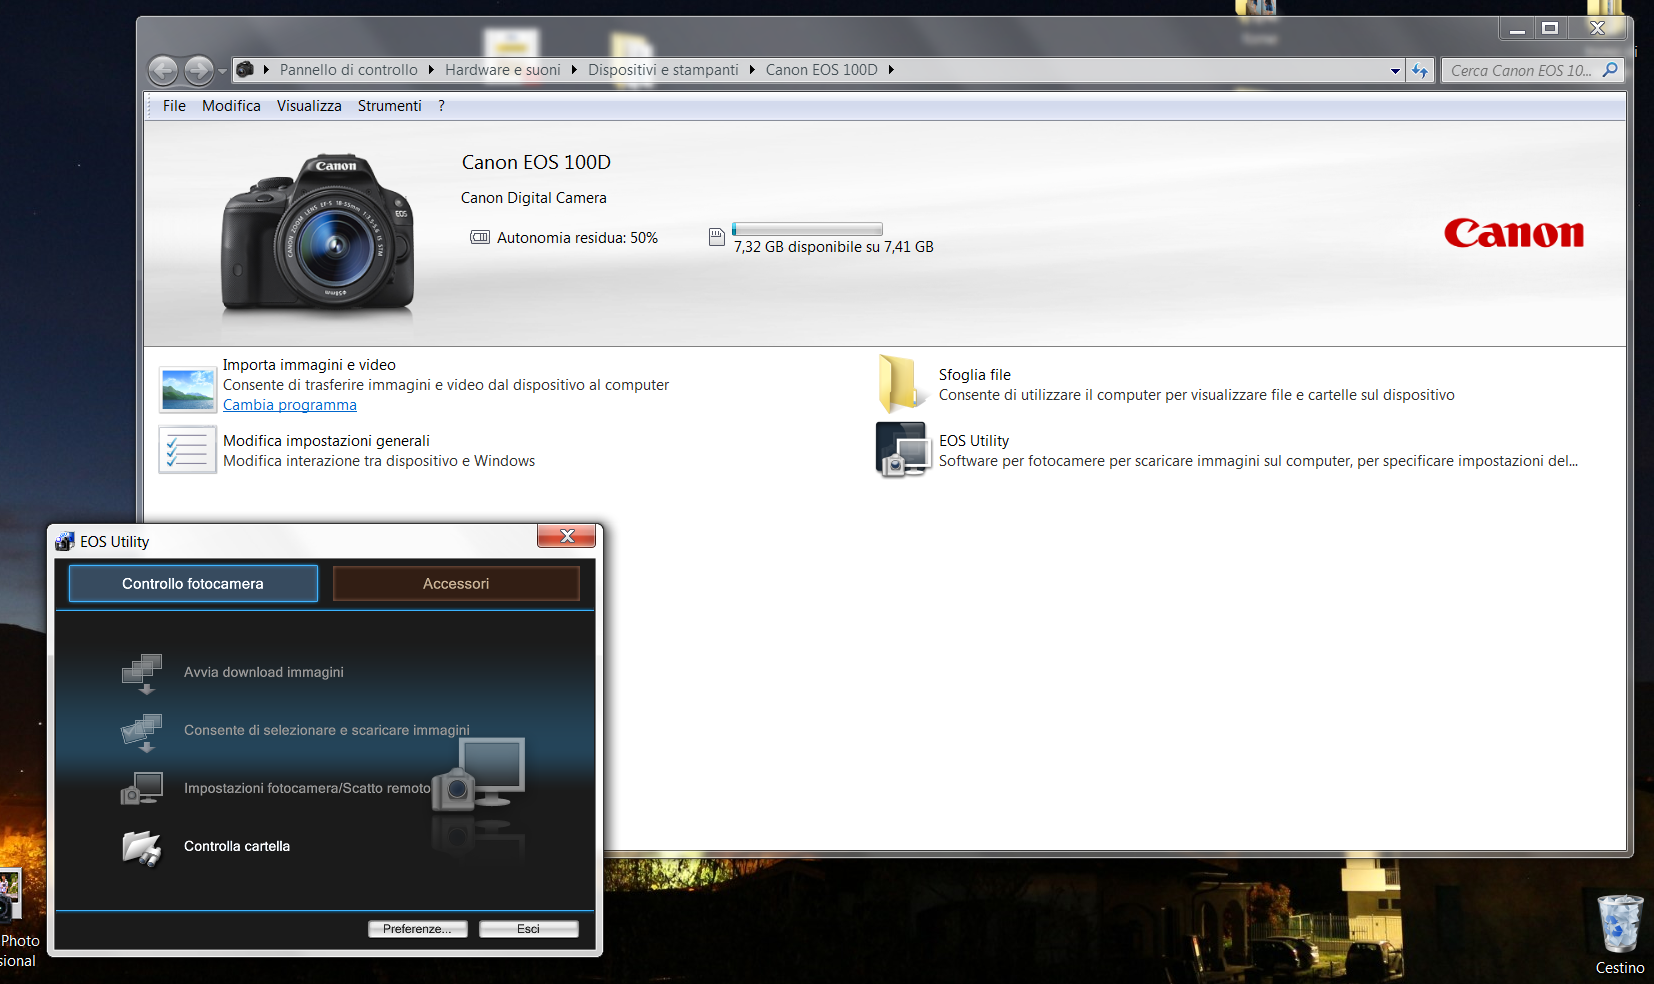Open the Cestino recycle bin
This screenshot has height=984, width=1654.
pos(1619,924)
